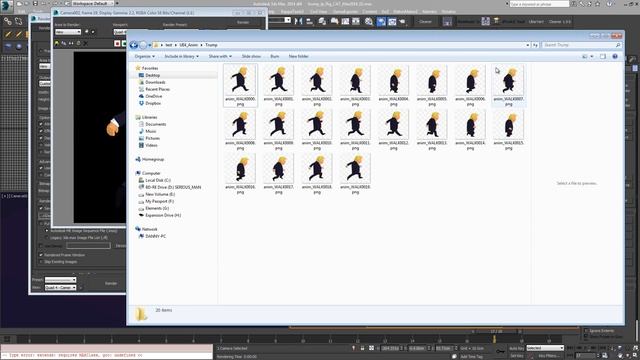
Task: Open the Content menu in 3ds Max
Action: pyautogui.click(x=369, y=11)
